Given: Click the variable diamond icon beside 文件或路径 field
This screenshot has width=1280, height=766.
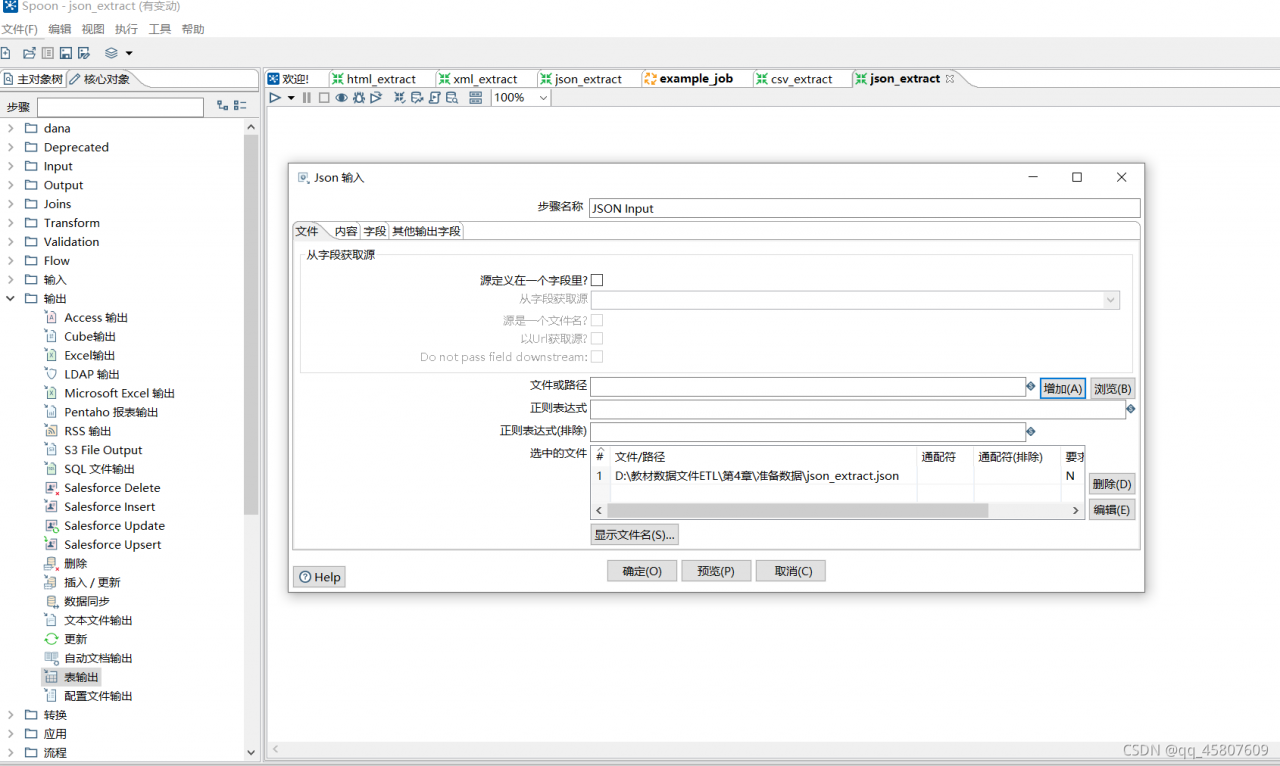Looking at the screenshot, I should pyautogui.click(x=1031, y=386).
